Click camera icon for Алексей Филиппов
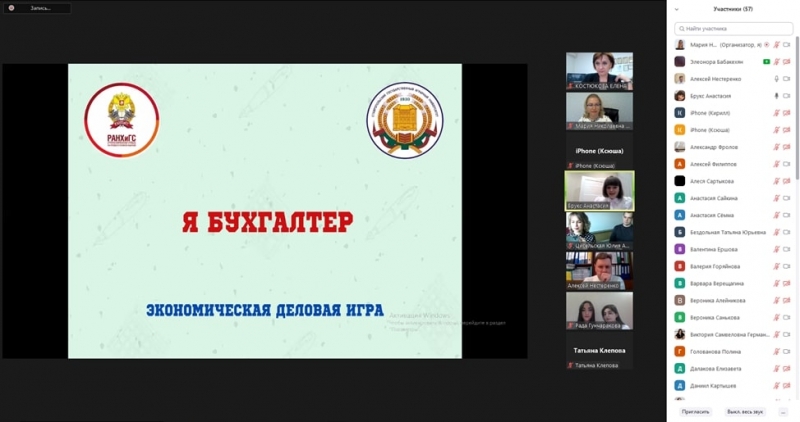 (x=787, y=164)
